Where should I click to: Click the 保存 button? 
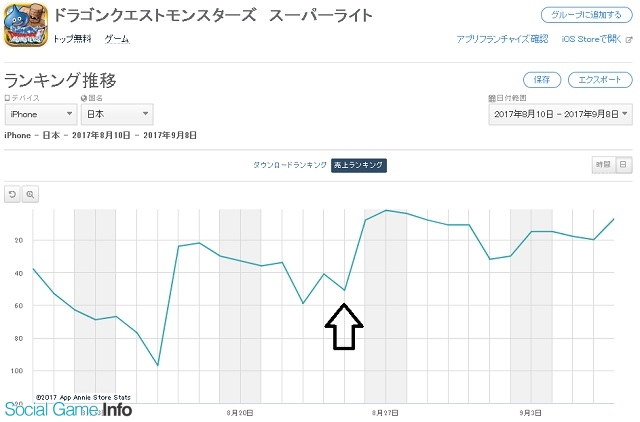(542, 80)
